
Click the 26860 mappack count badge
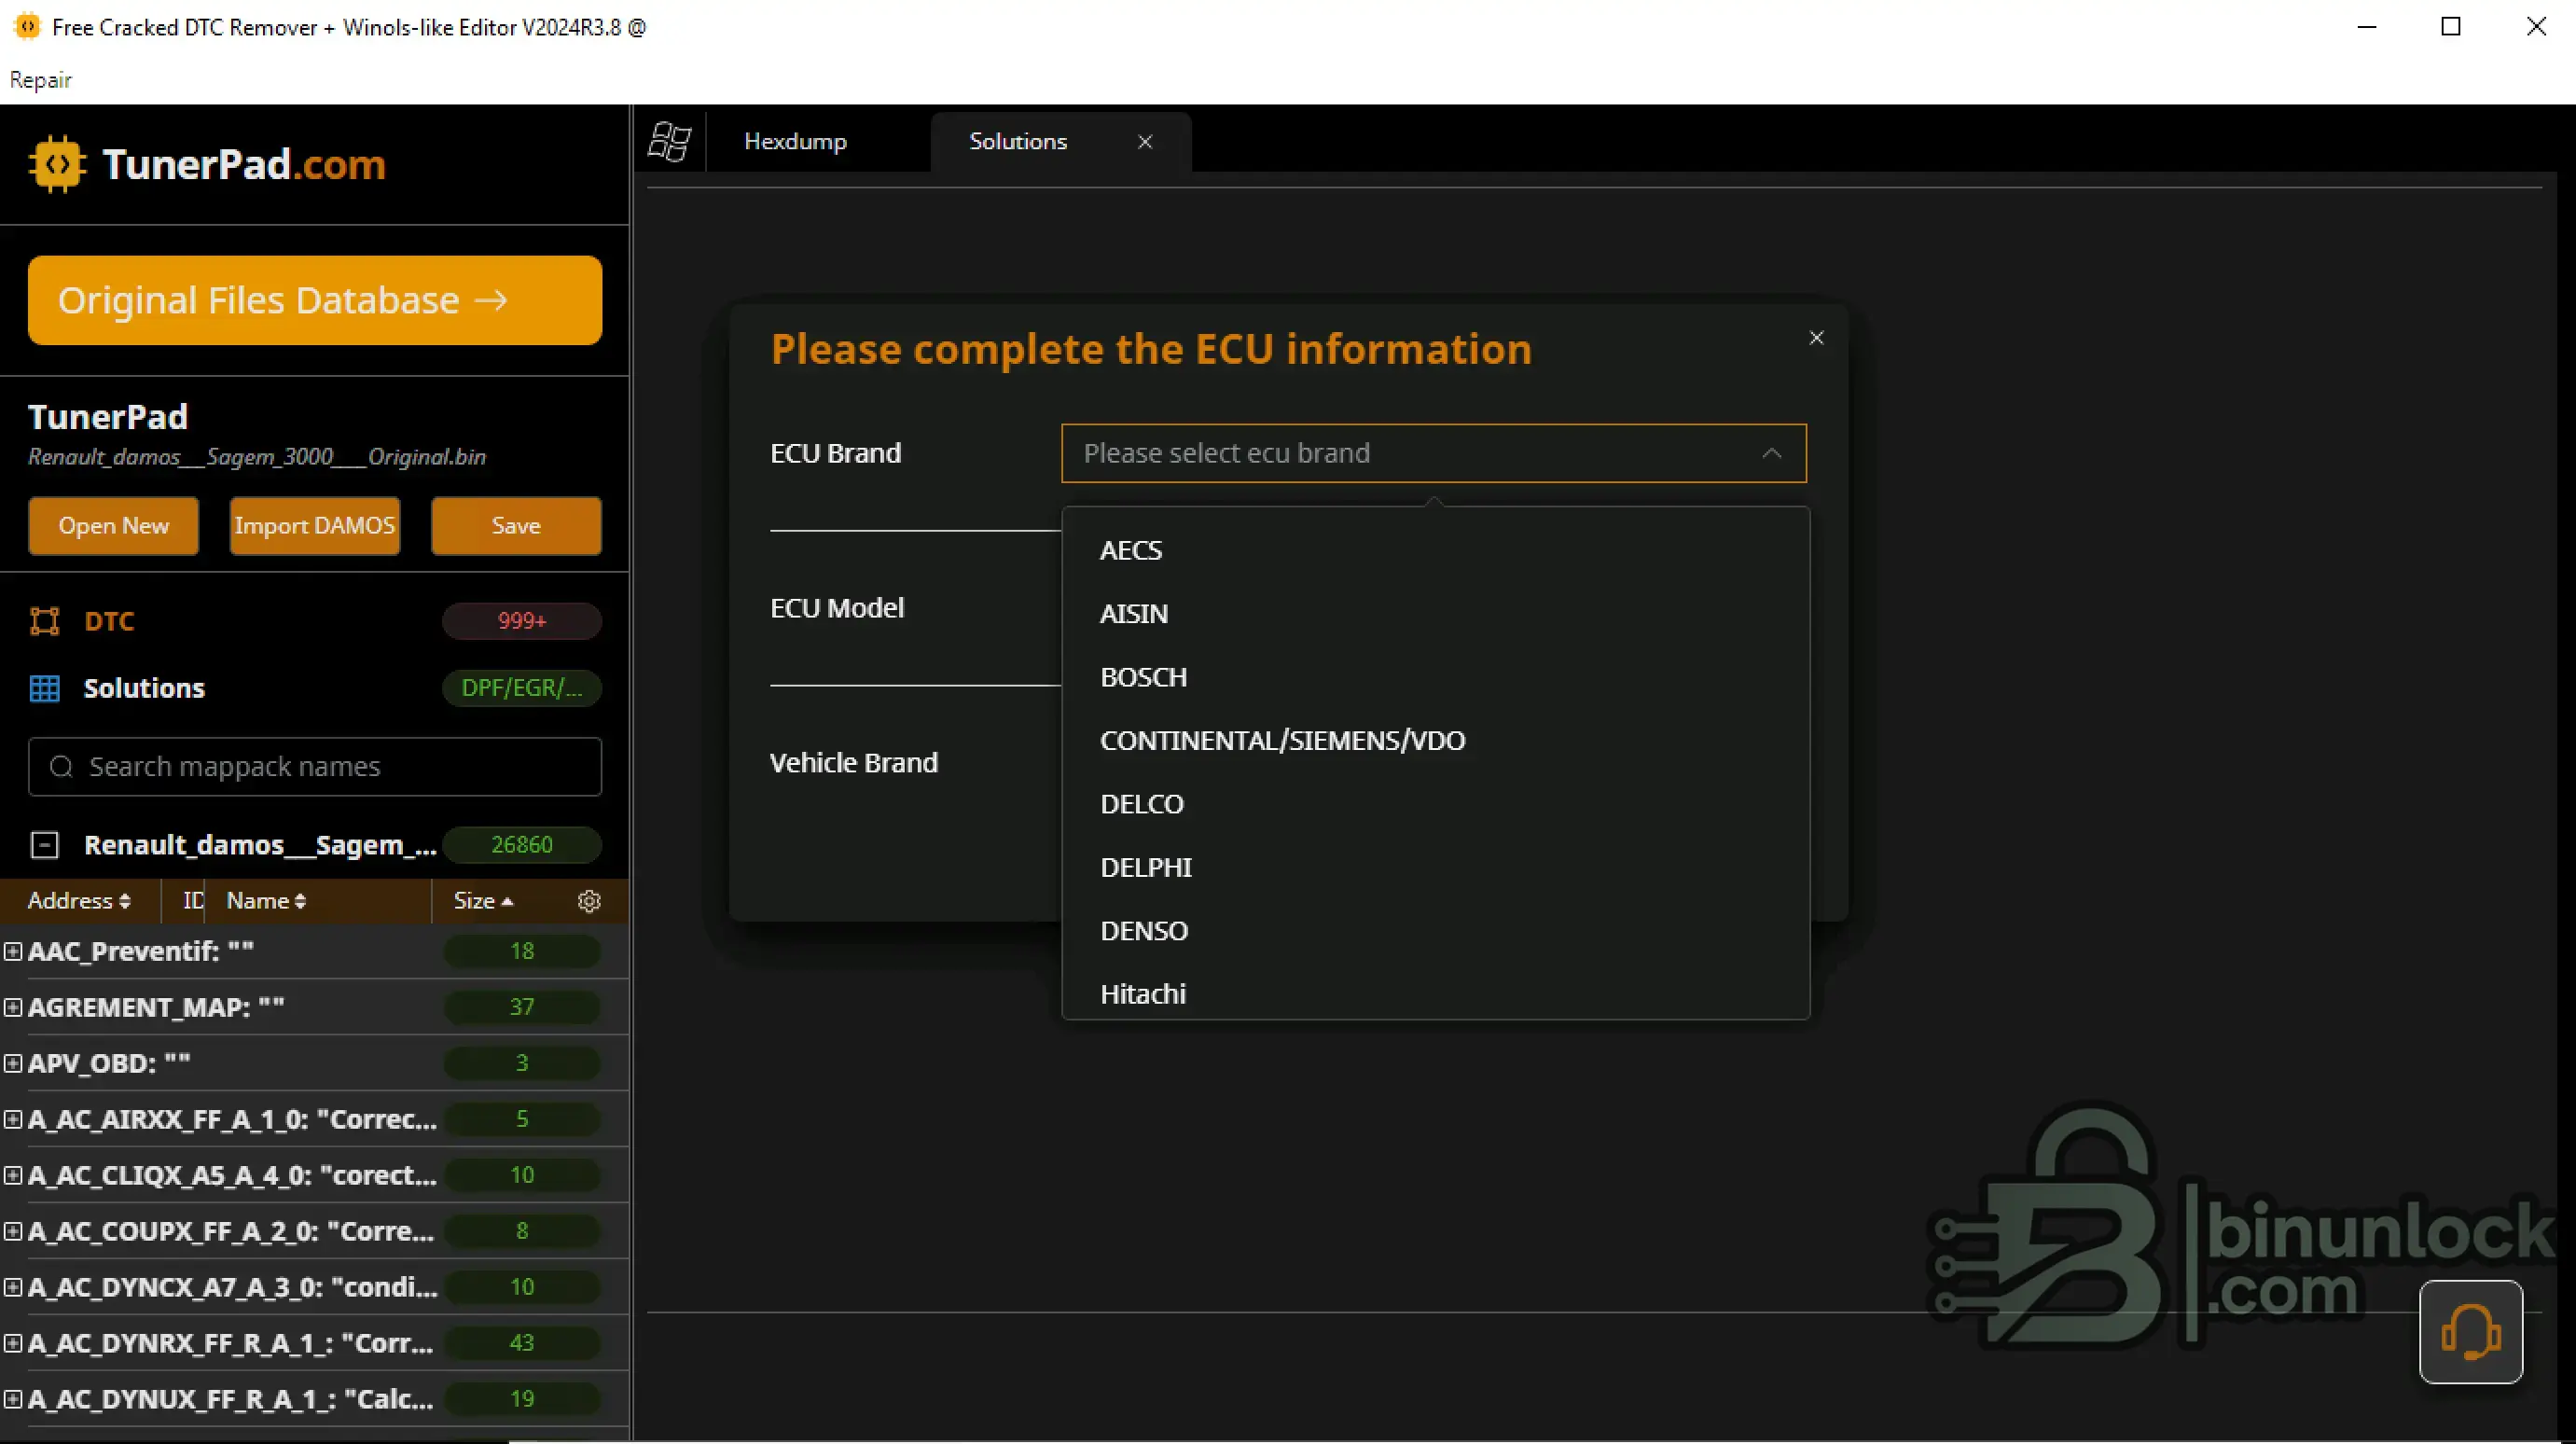coord(522,845)
